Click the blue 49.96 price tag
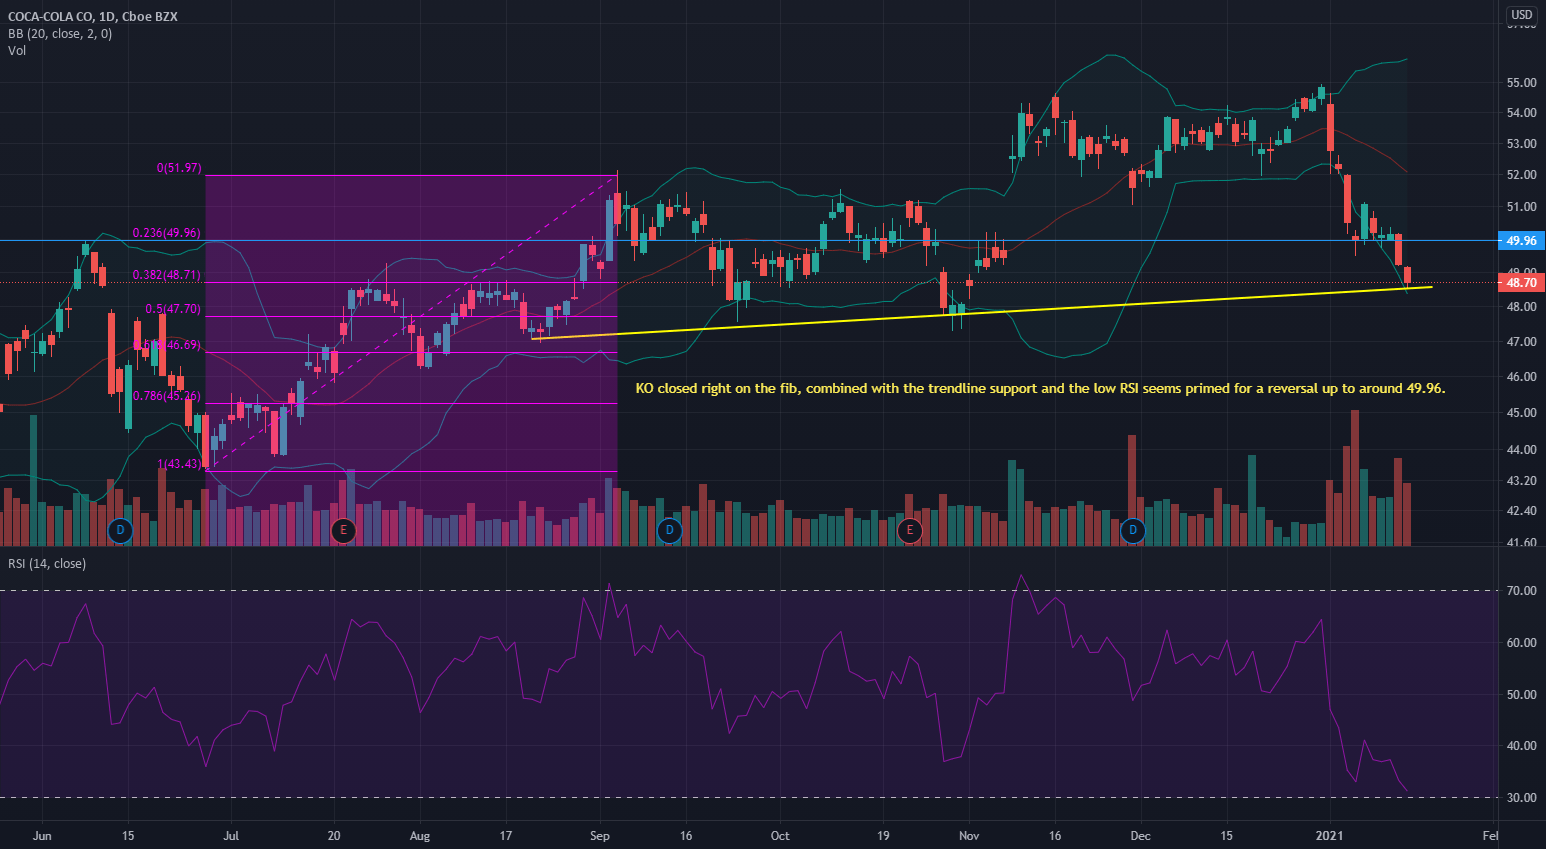The width and height of the screenshot is (1546, 849). pos(1521,241)
